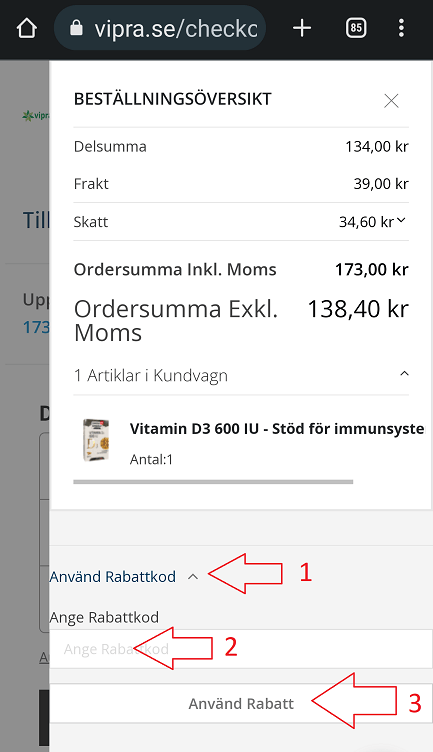
Task: Open the tab switcher showing 85
Action: [356, 28]
